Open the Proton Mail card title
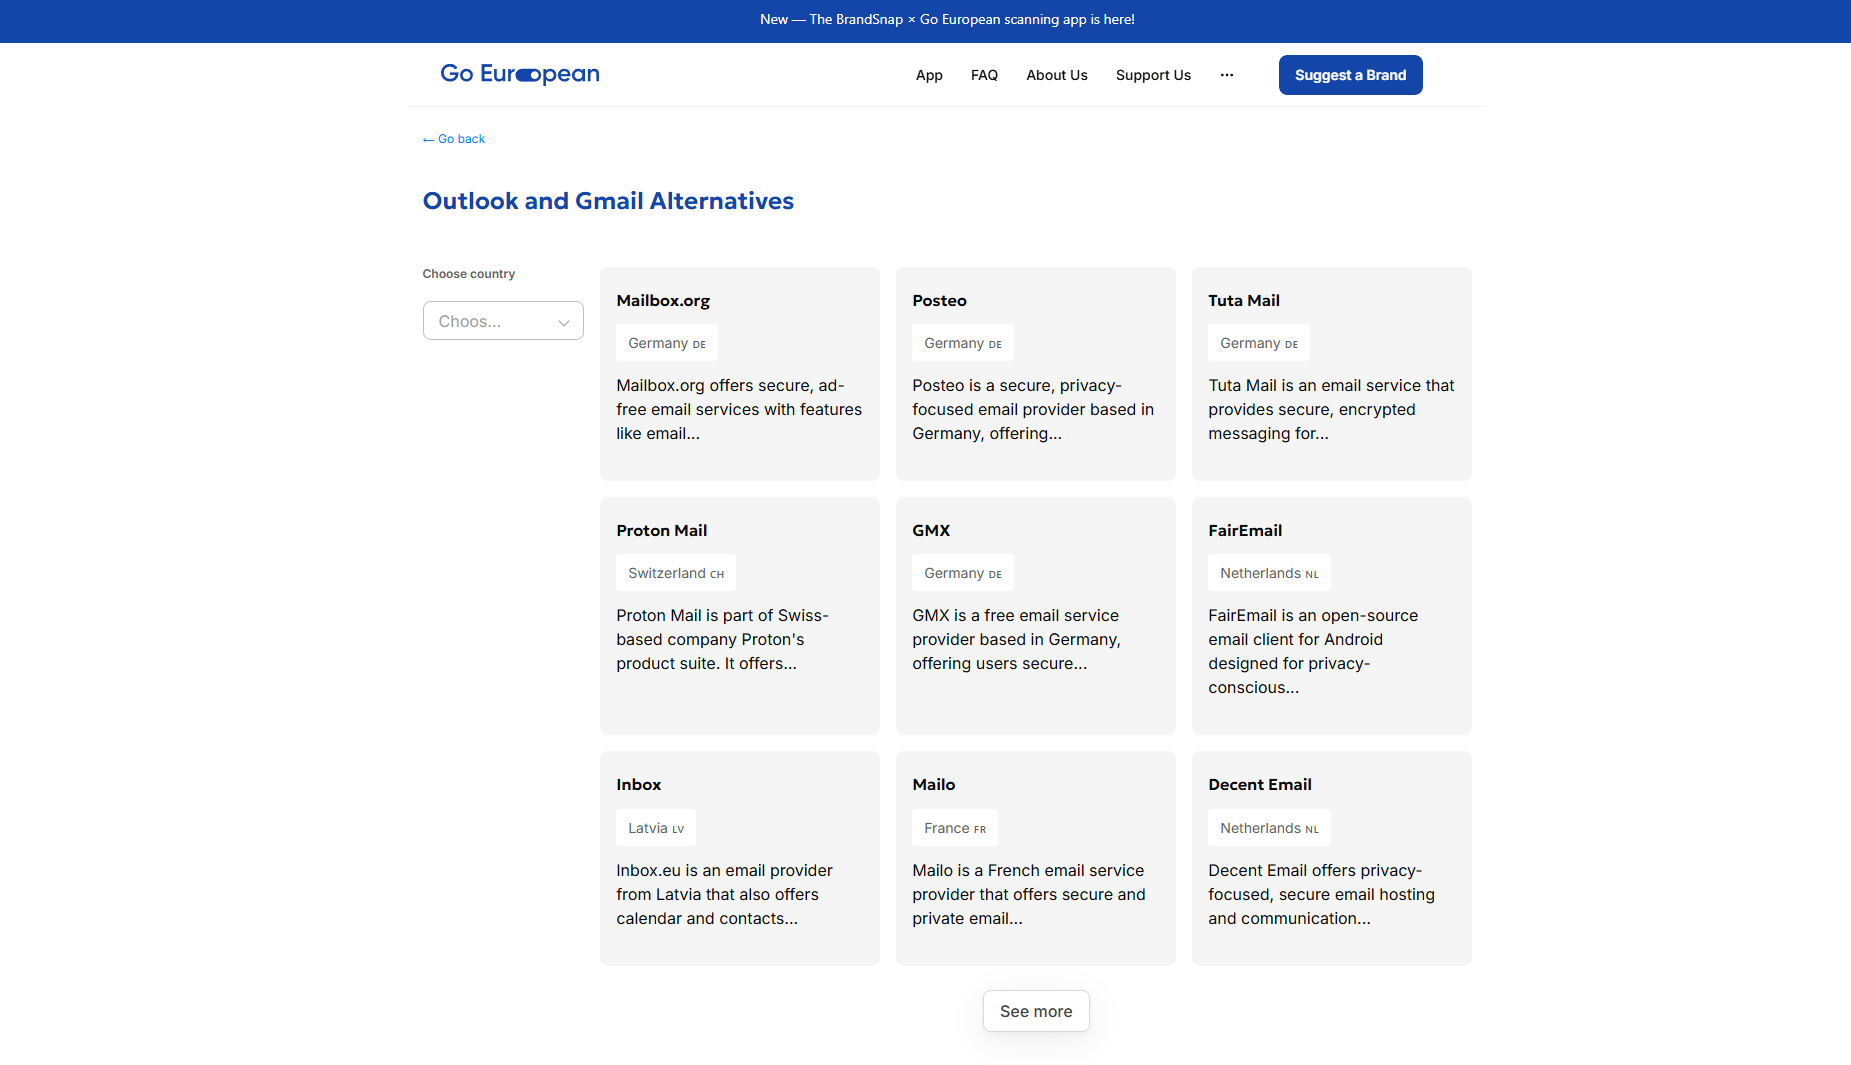Screen dimensions: 1851x1065 [x=661, y=530]
